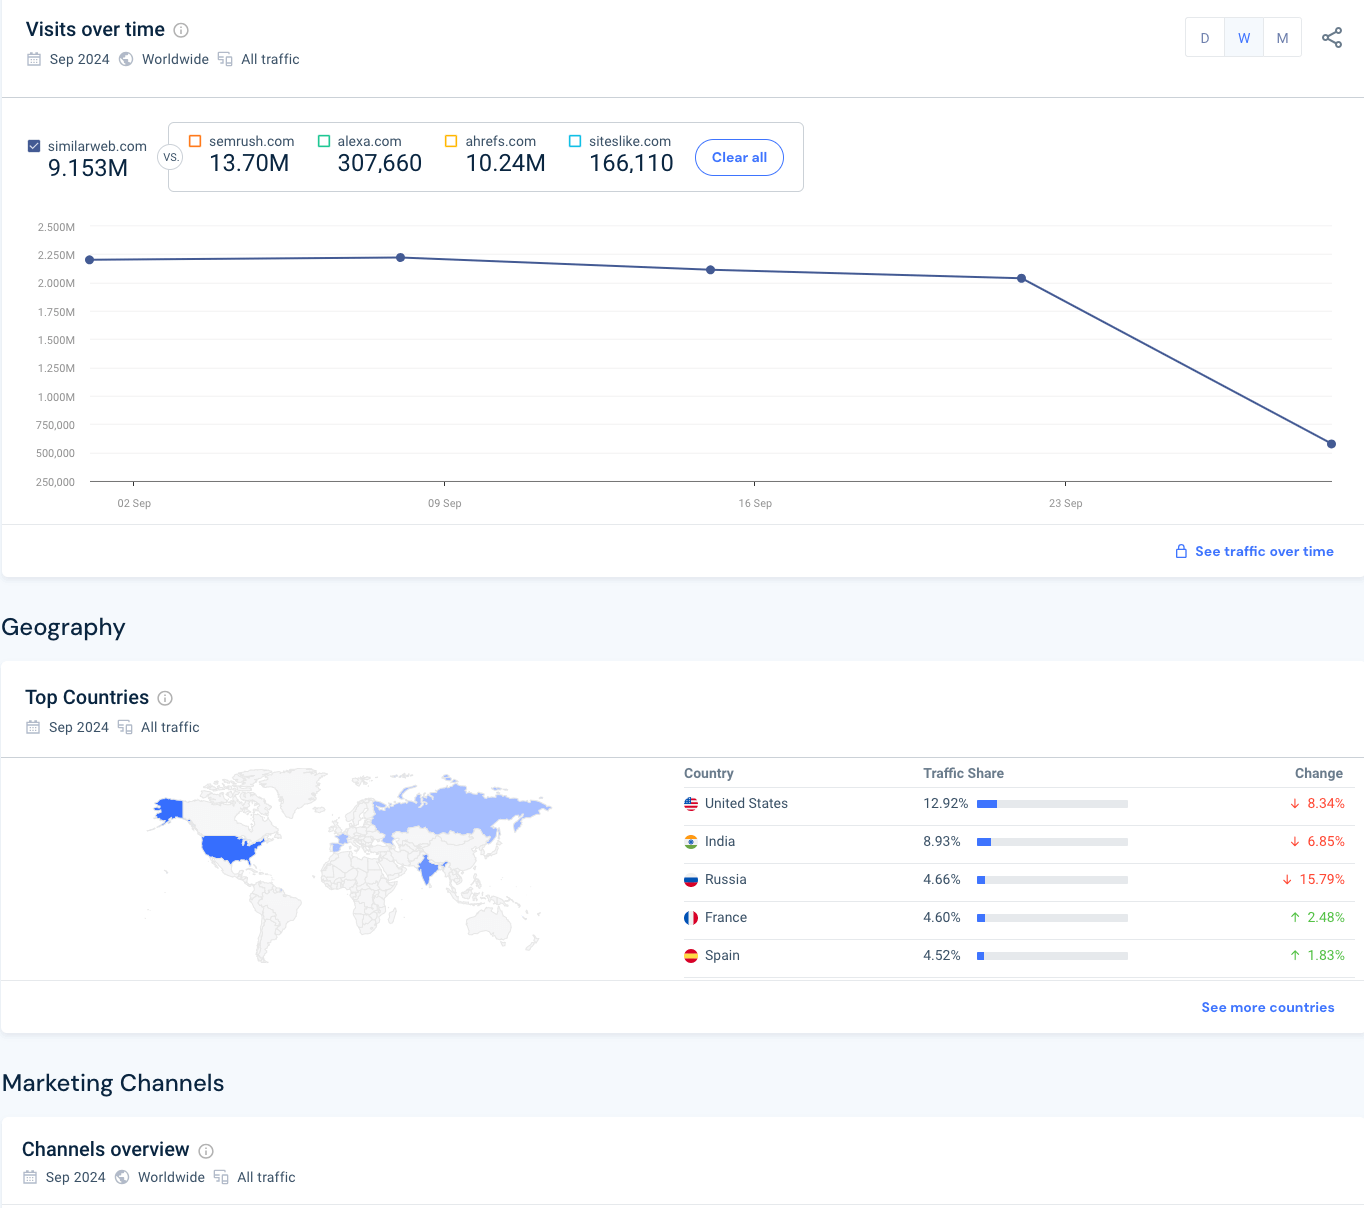Click the 15.79% change value for Russia
The image size is (1364, 1208).
(1322, 880)
